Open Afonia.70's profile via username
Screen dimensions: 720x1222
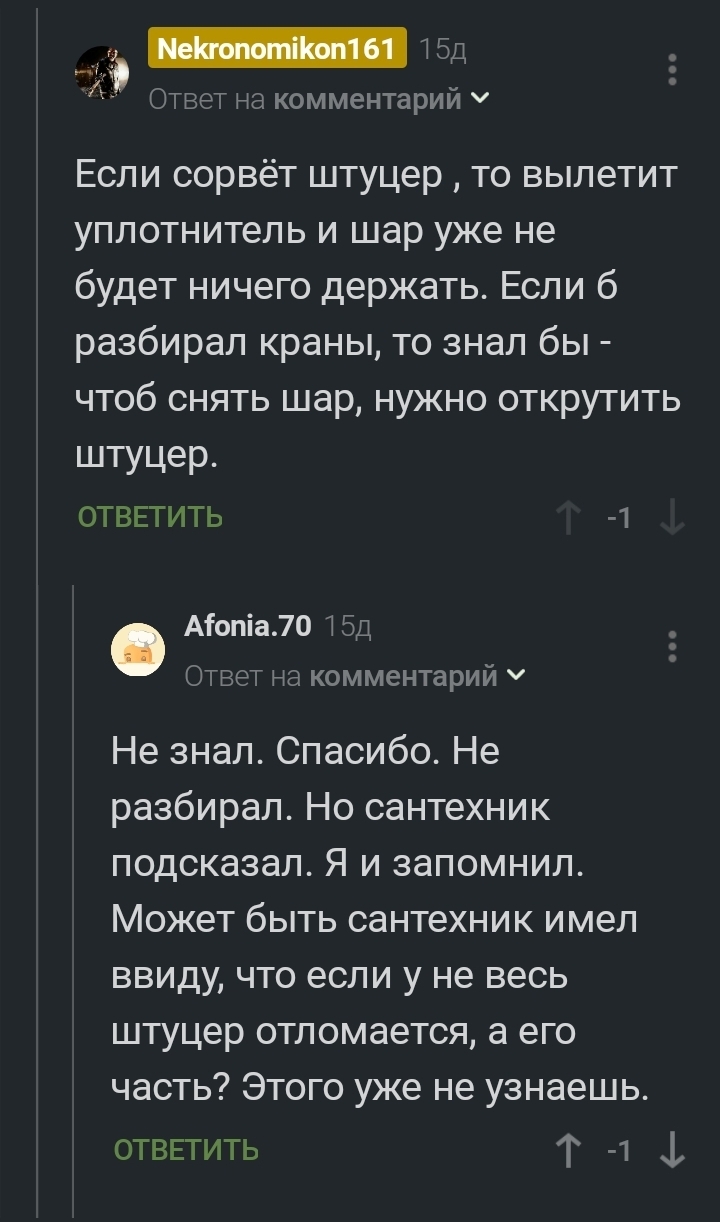click(248, 626)
